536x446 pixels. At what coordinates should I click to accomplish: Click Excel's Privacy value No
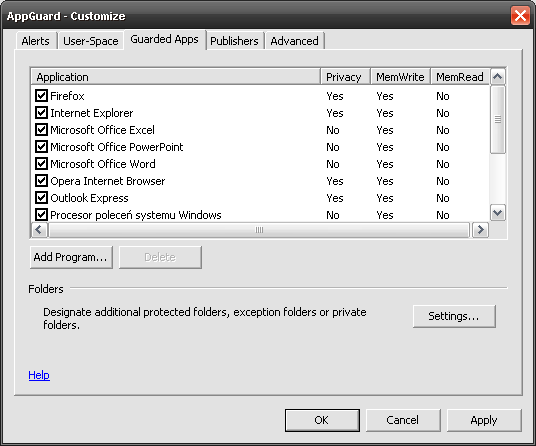(x=333, y=130)
